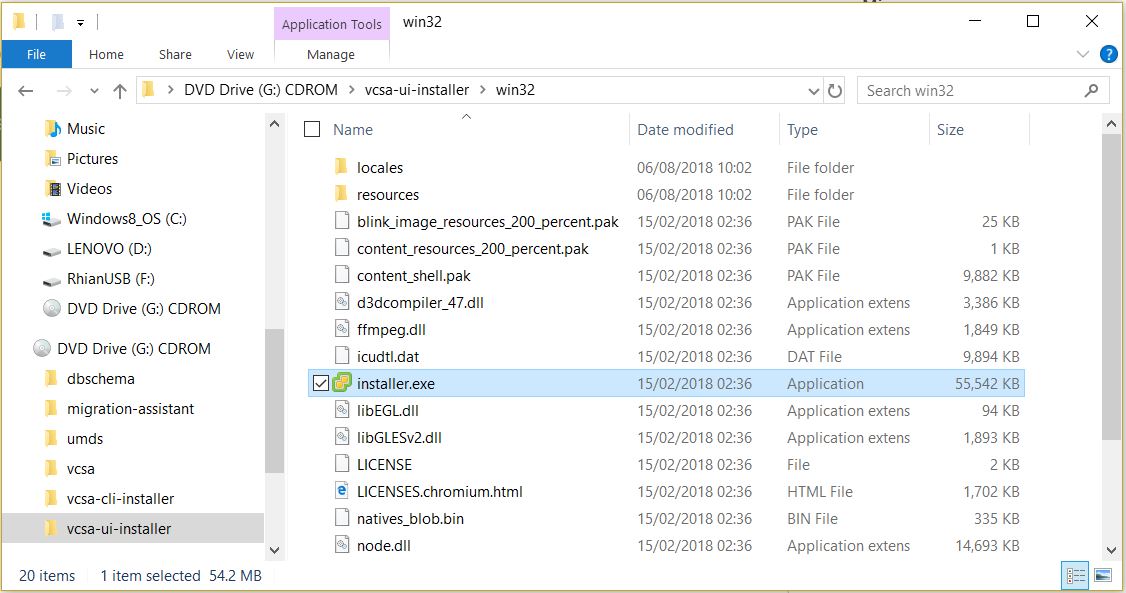This screenshot has height=593, width=1126.
Task: Open the Help question mark icon
Action: pos(1109,54)
